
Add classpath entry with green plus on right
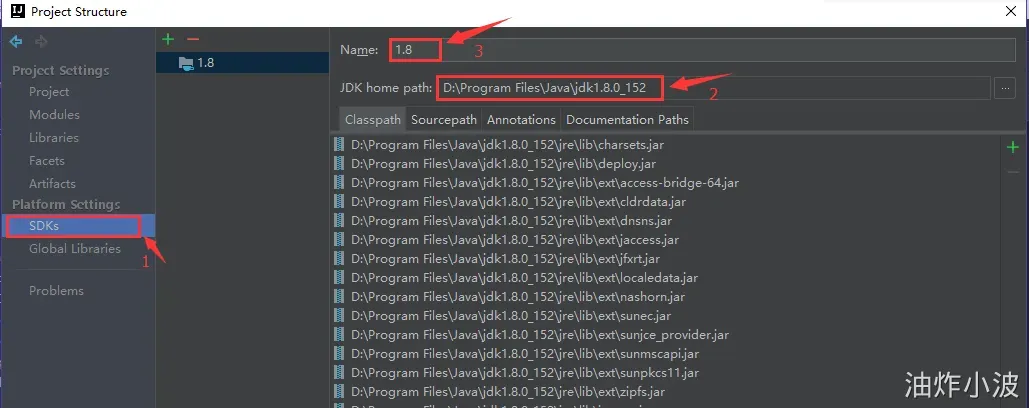point(1013,147)
